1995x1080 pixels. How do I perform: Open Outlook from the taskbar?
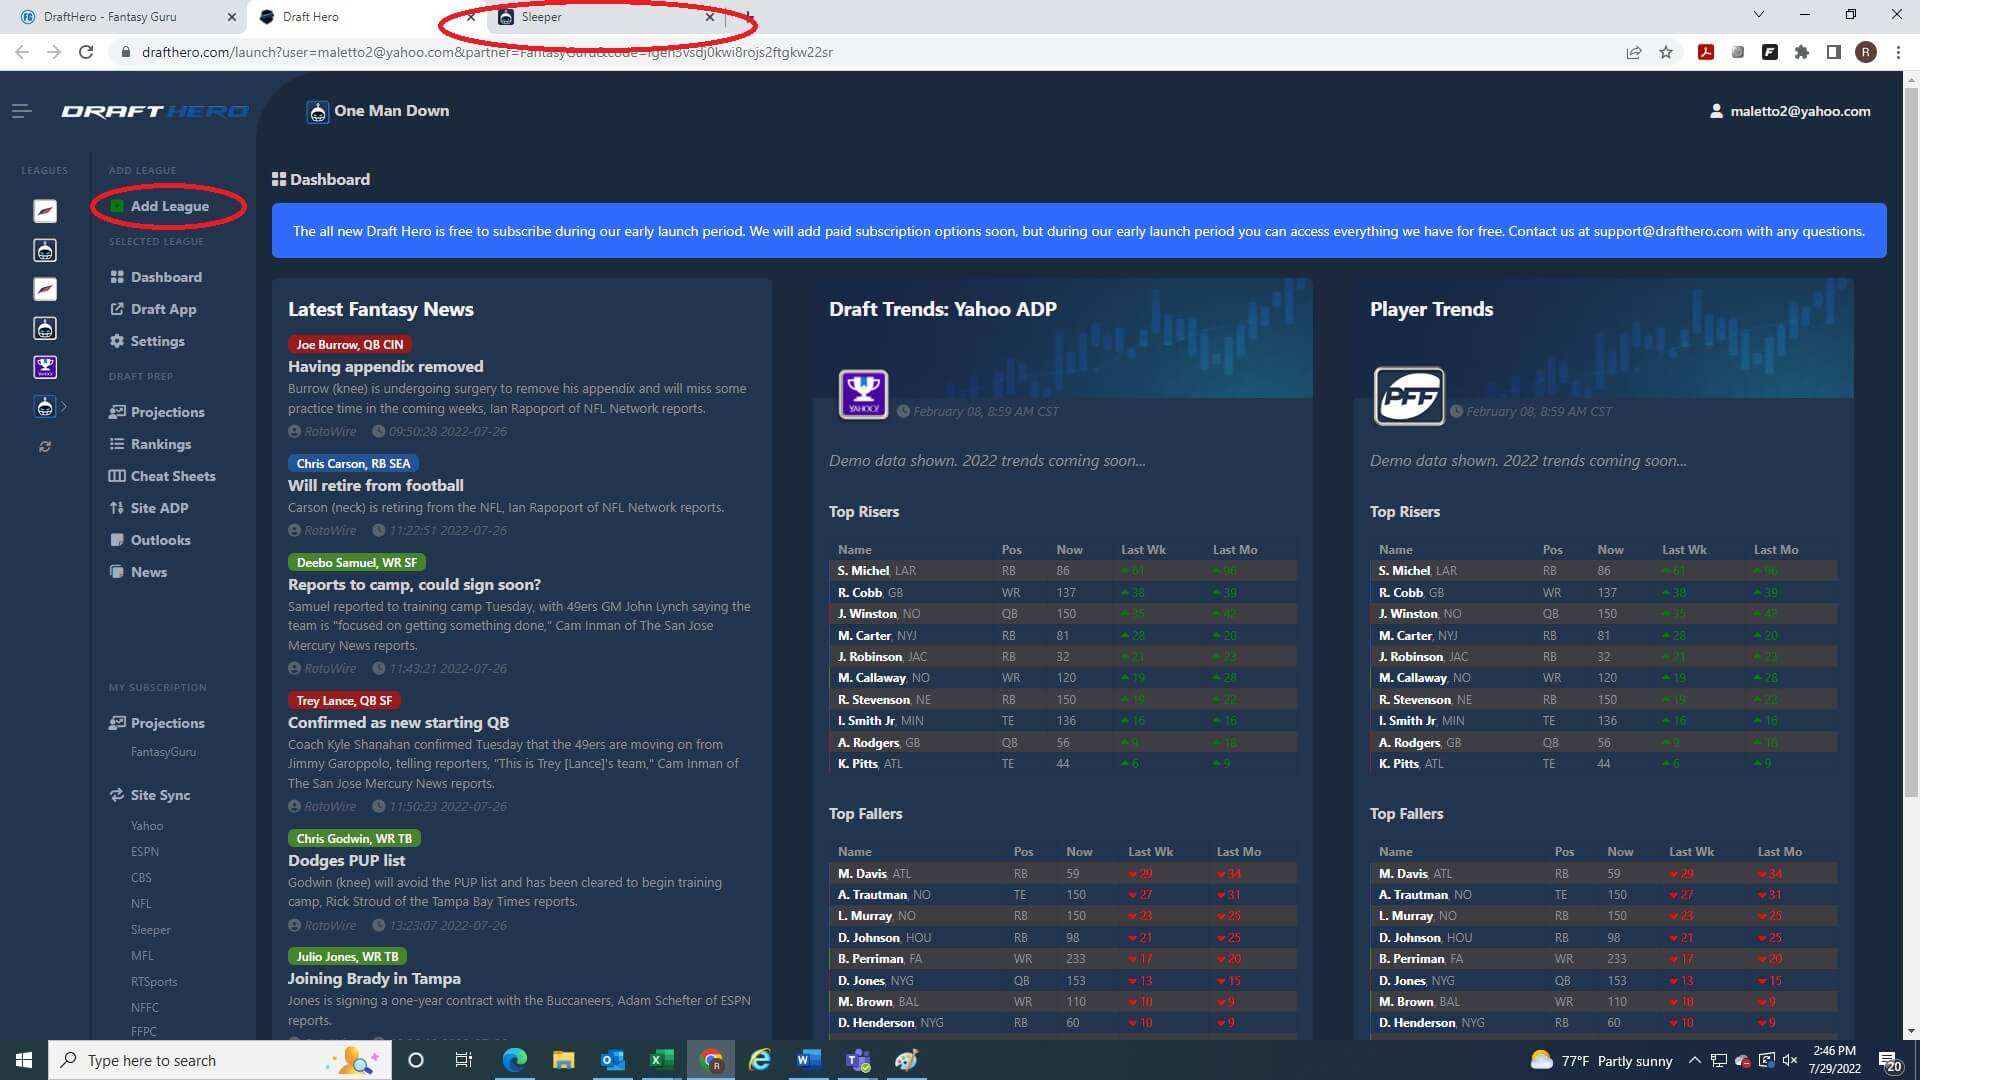tap(612, 1060)
